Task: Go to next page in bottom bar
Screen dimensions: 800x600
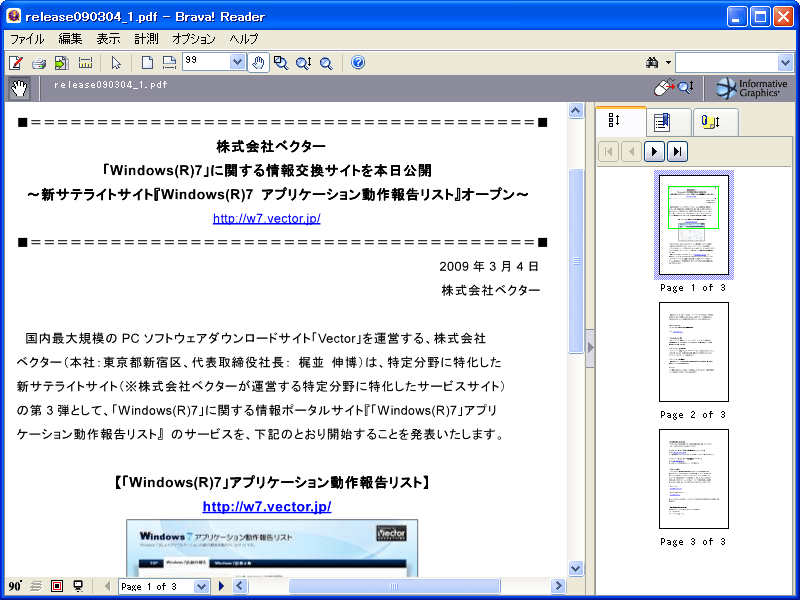Action: pos(221,586)
